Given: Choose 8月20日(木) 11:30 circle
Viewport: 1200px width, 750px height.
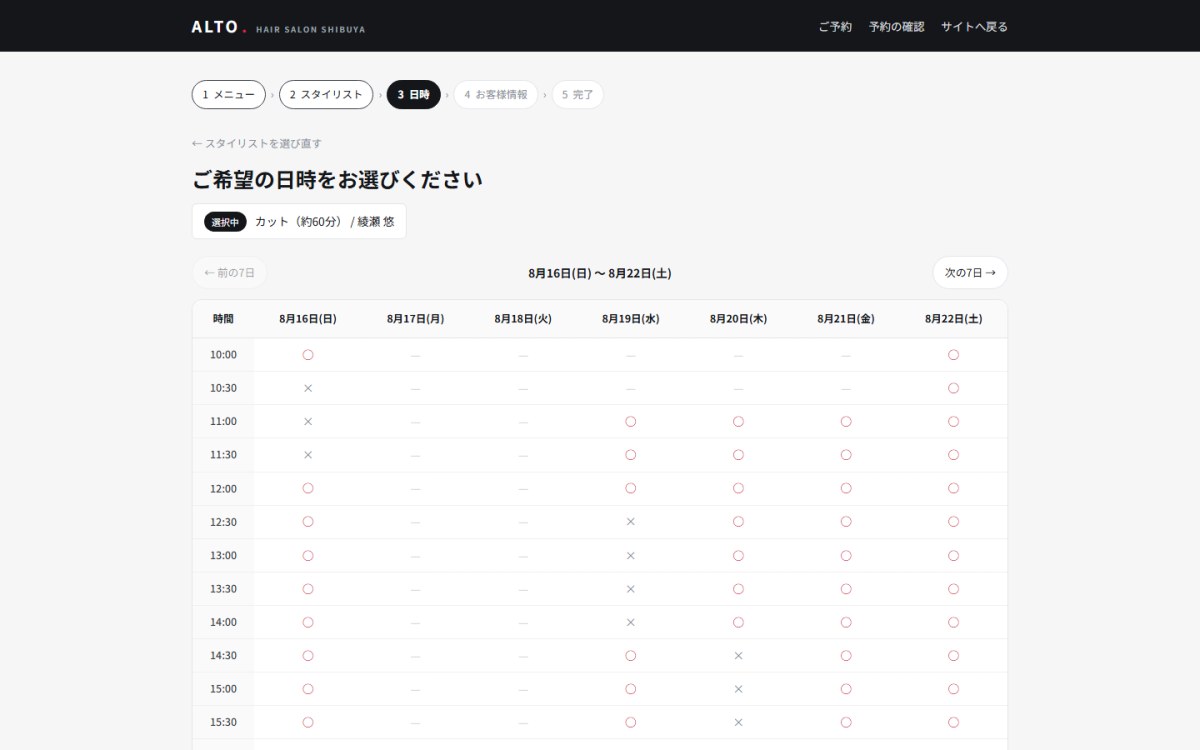Looking at the screenshot, I should click(x=738, y=455).
